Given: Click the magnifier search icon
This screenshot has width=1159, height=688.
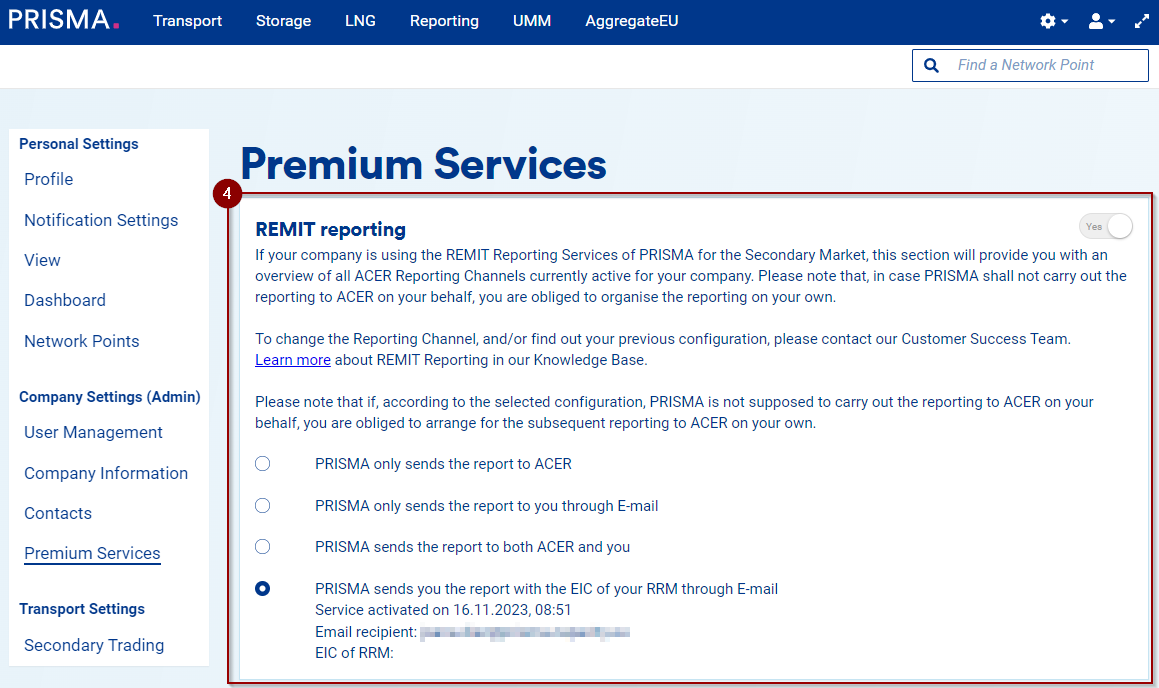Looking at the screenshot, I should (932, 65).
